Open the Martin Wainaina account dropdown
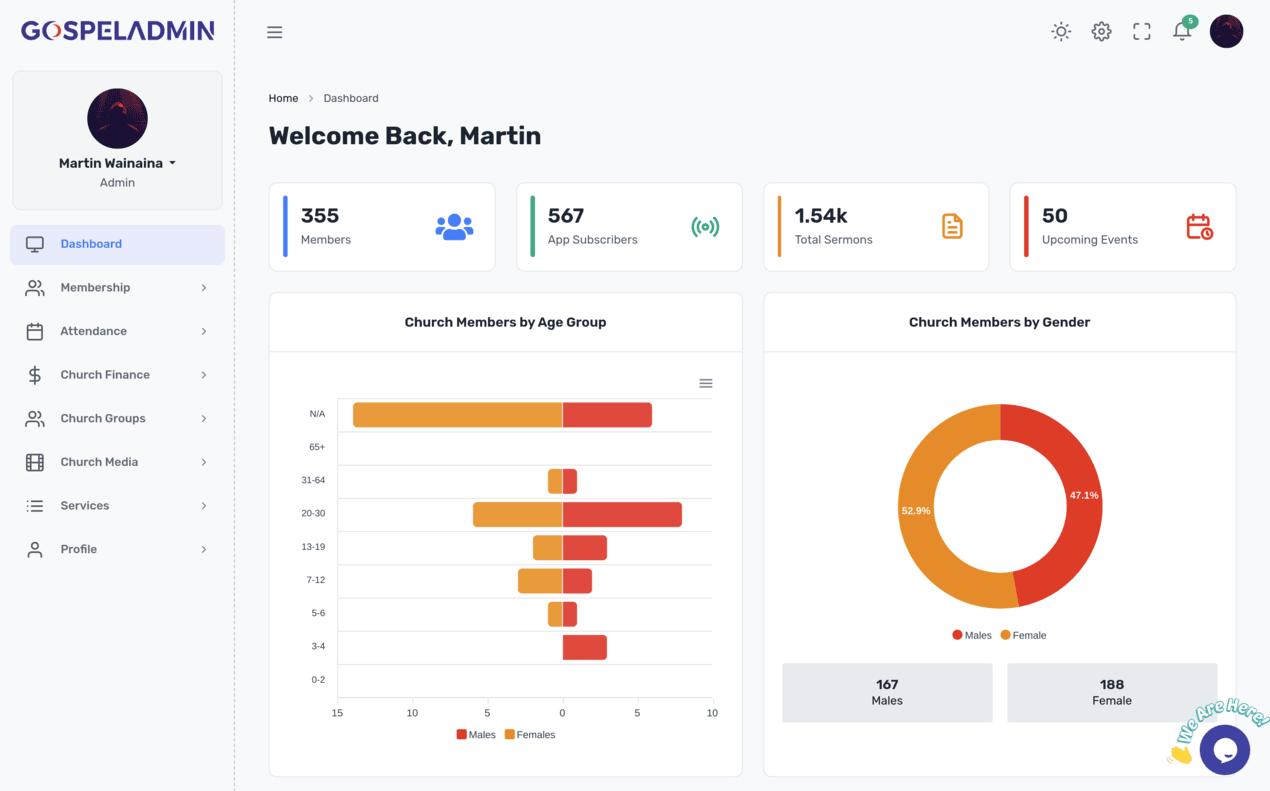Screen dimensions: 1270x791 pyautogui.click(x=117, y=162)
